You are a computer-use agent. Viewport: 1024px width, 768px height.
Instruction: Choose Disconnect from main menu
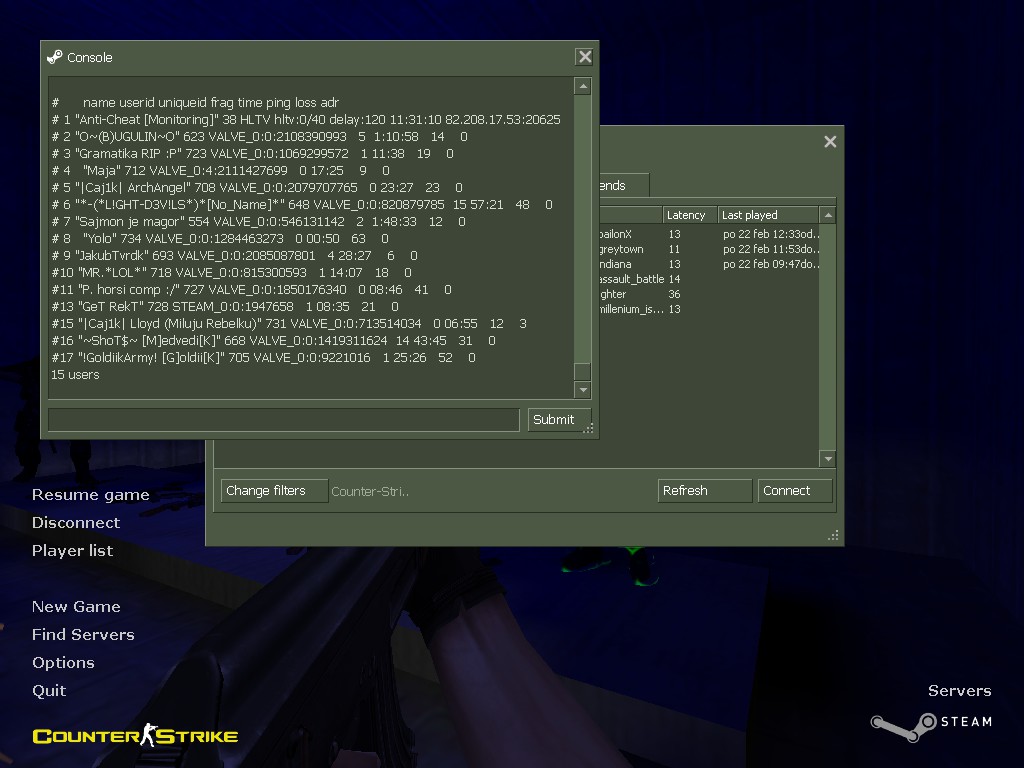click(76, 522)
